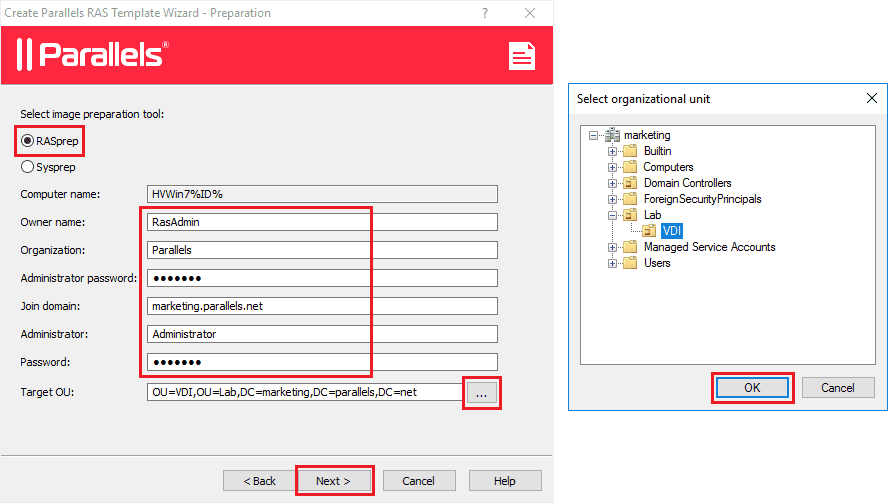Expand the Computers tree node
The width and height of the screenshot is (888, 503).
[x=612, y=167]
